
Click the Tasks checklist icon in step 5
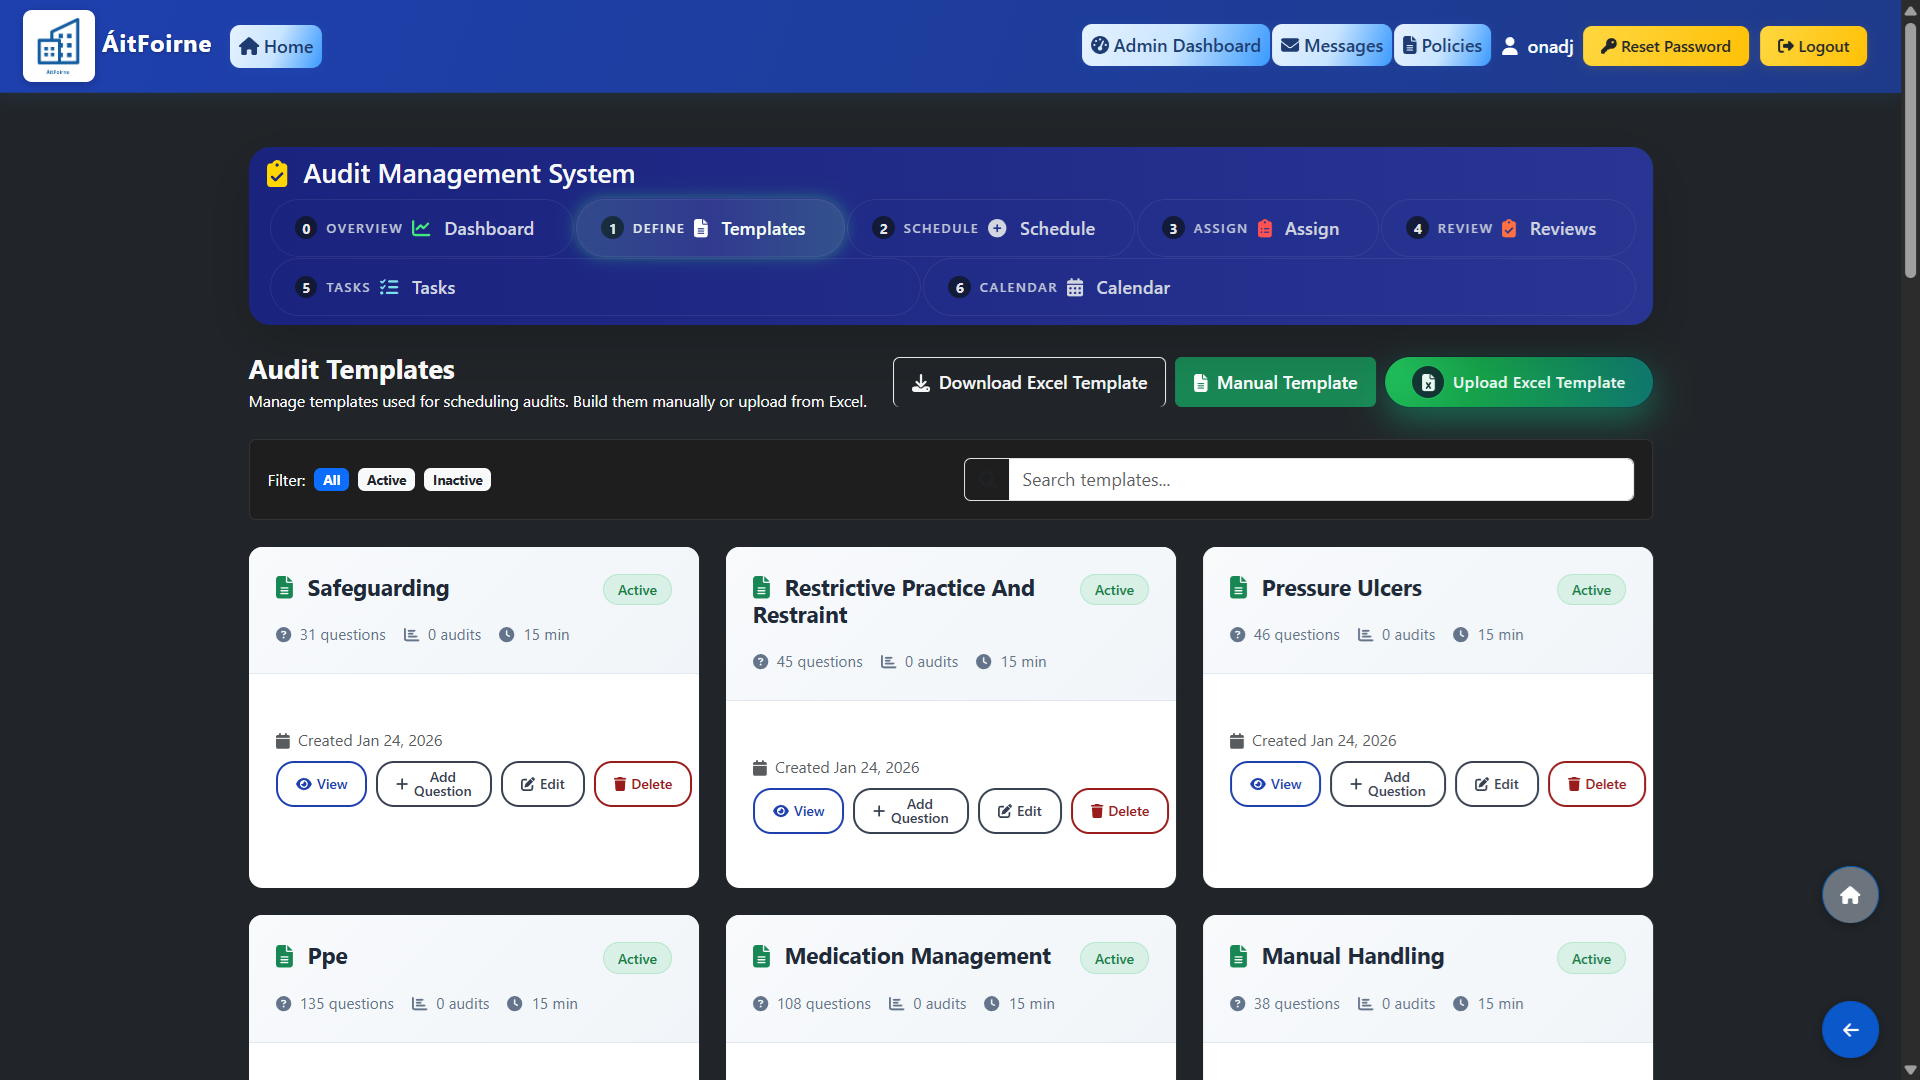click(388, 287)
